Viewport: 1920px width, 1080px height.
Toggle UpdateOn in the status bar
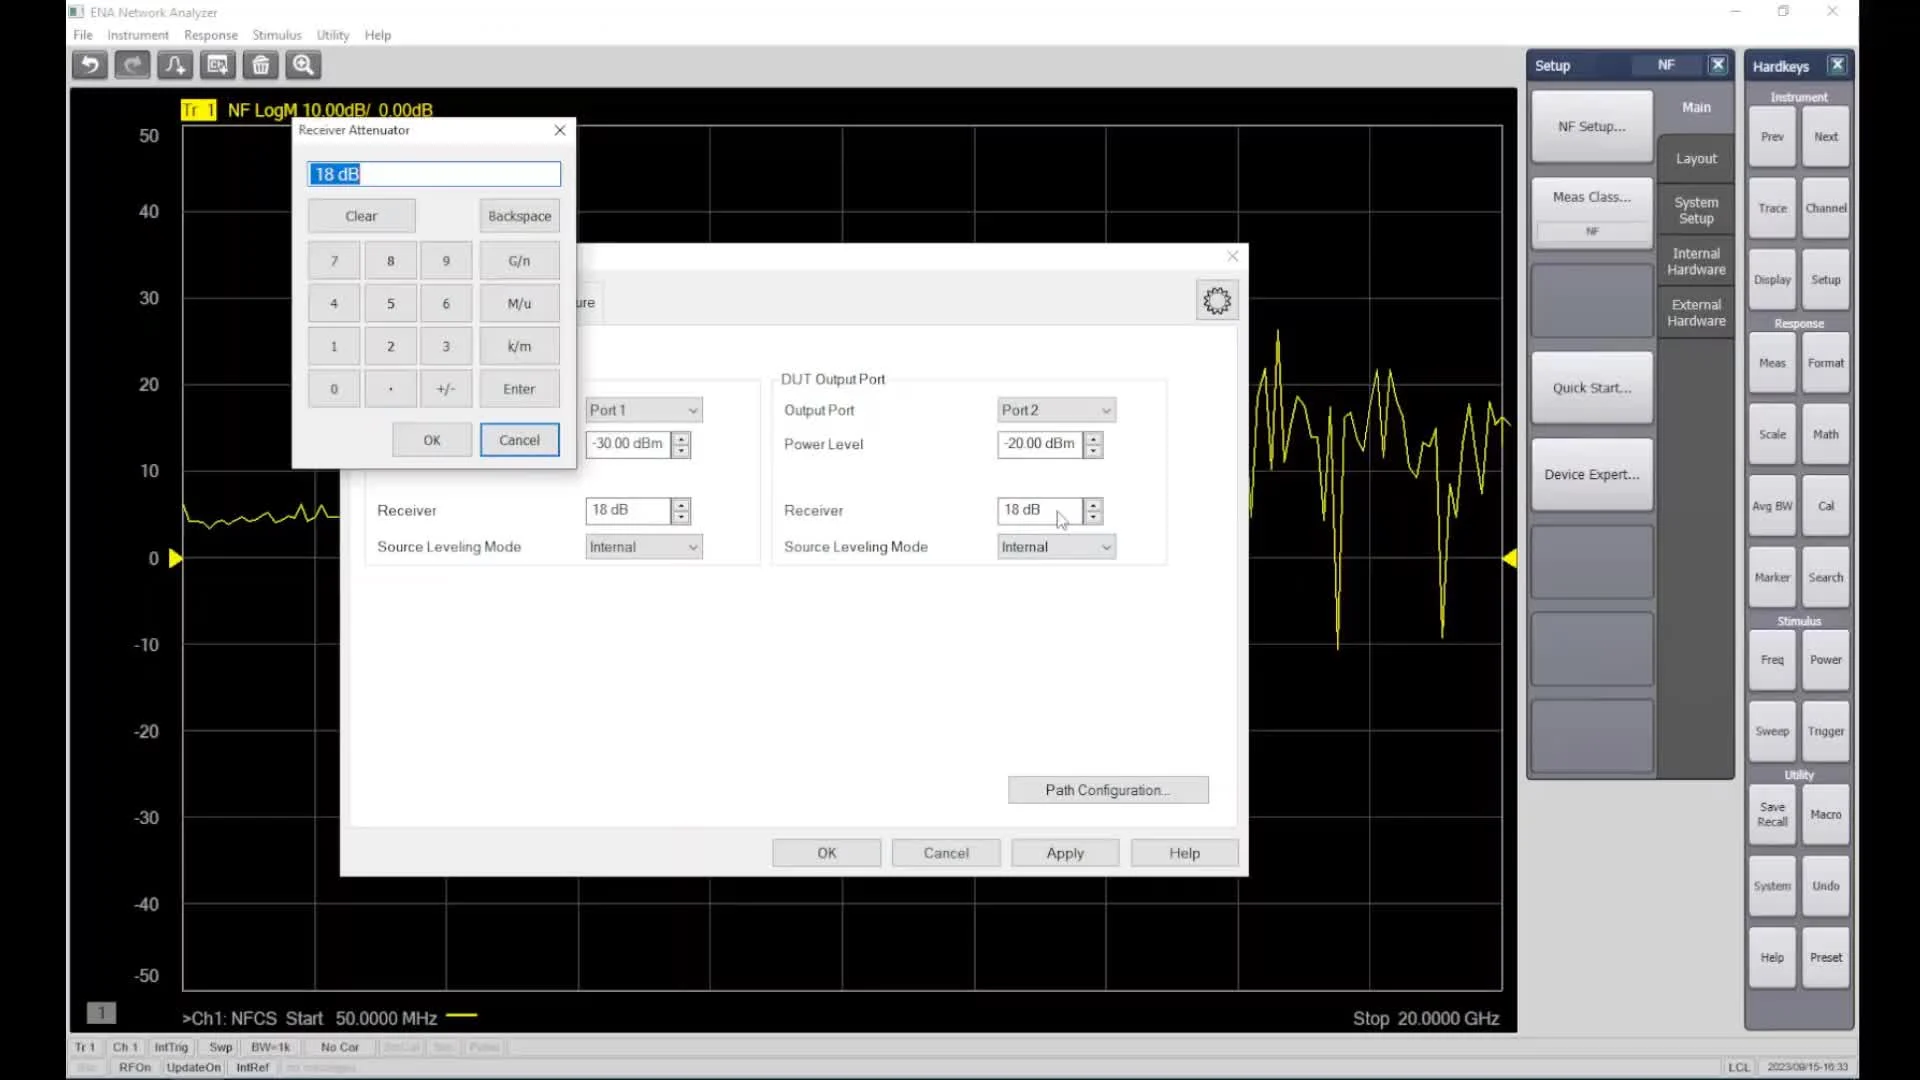(x=193, y=1067)
